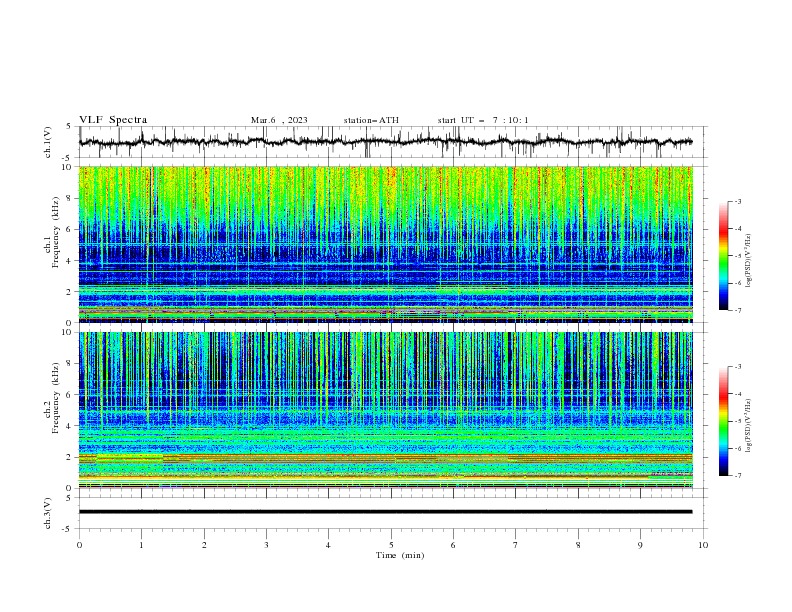Click the "8" kHz tick of ch.1 spectrogram

(x=71, y=198)
